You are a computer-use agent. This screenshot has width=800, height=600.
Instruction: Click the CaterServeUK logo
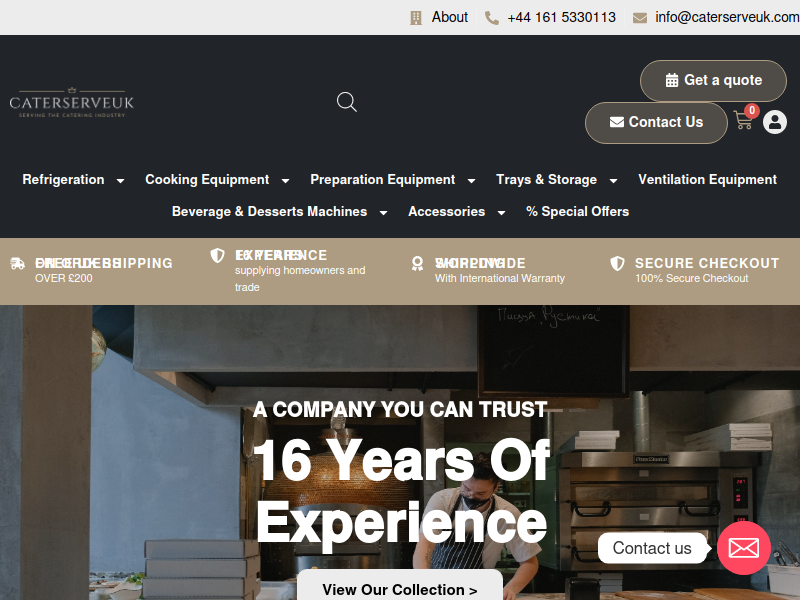tap(71, 102)
